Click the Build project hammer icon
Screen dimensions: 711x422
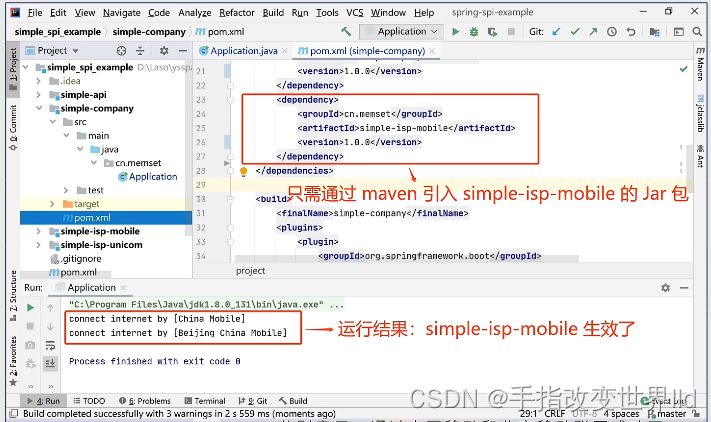pyautogui.click(x=346, y=31)
